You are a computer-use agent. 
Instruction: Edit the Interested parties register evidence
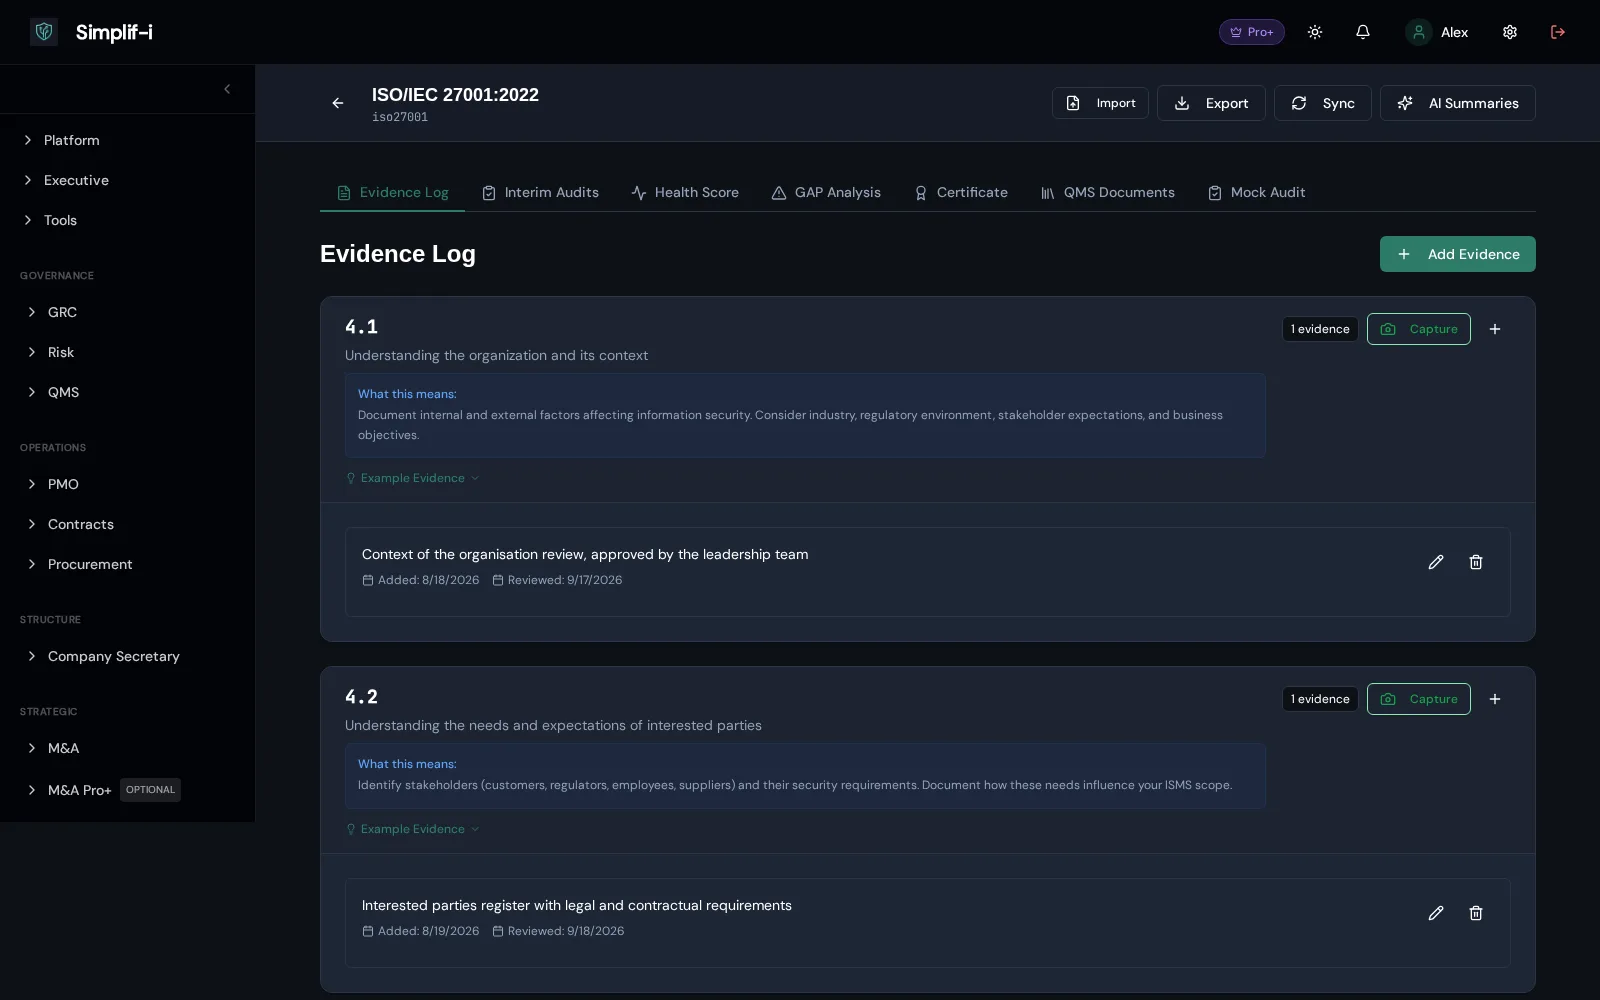tap(1436, 913)
